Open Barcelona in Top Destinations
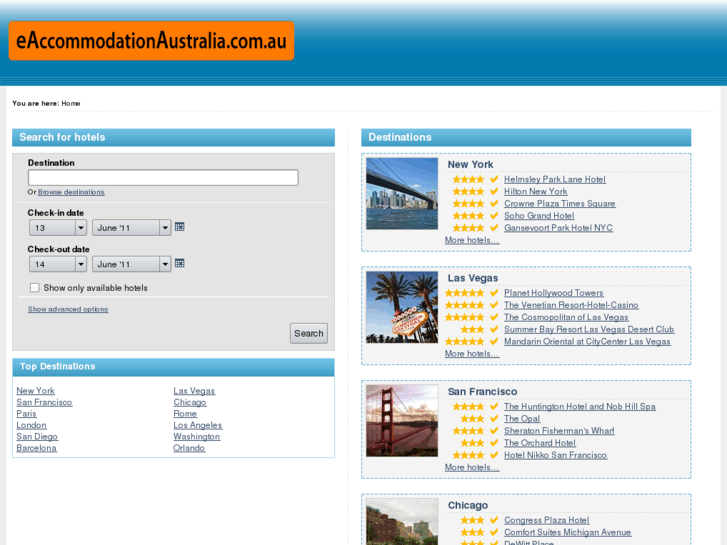Viewport: 727px width, 545px height. 37,448
